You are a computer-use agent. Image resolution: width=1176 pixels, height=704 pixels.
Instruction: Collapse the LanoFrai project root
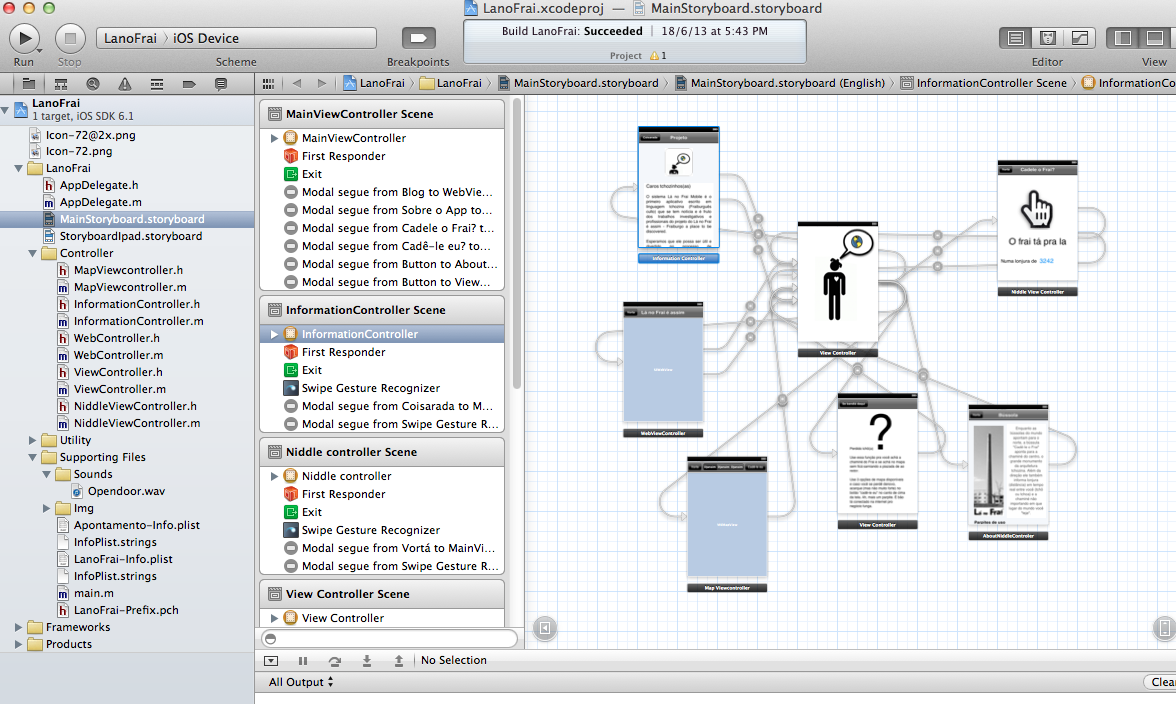(5, 109)
